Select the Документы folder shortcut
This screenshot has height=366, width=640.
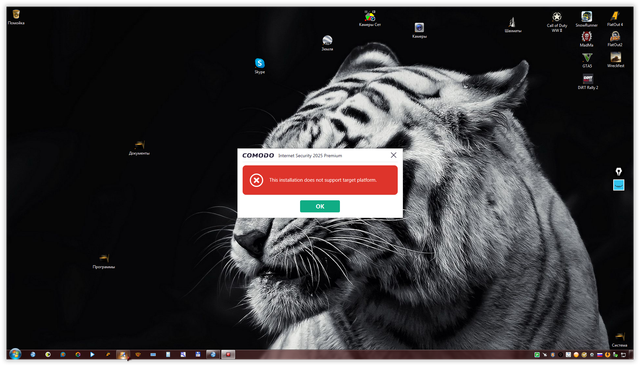pos(139,148)
